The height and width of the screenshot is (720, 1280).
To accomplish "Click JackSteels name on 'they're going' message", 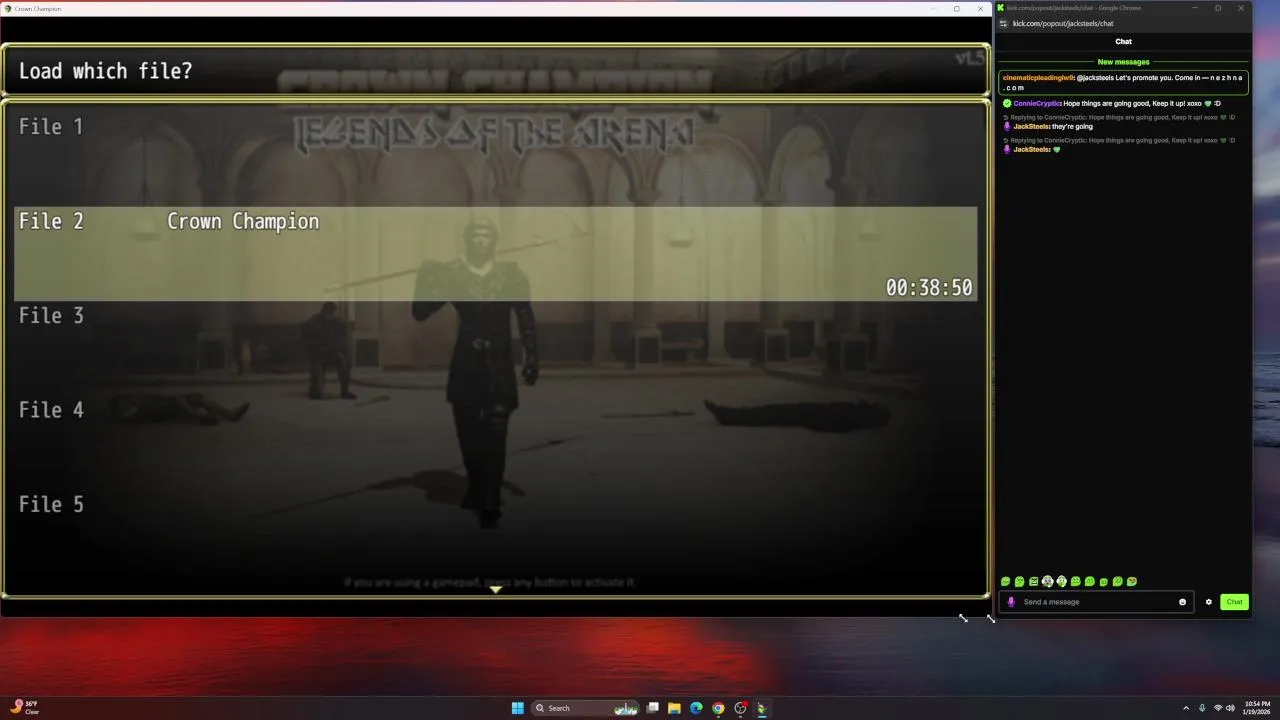I will click(1031, 126).
